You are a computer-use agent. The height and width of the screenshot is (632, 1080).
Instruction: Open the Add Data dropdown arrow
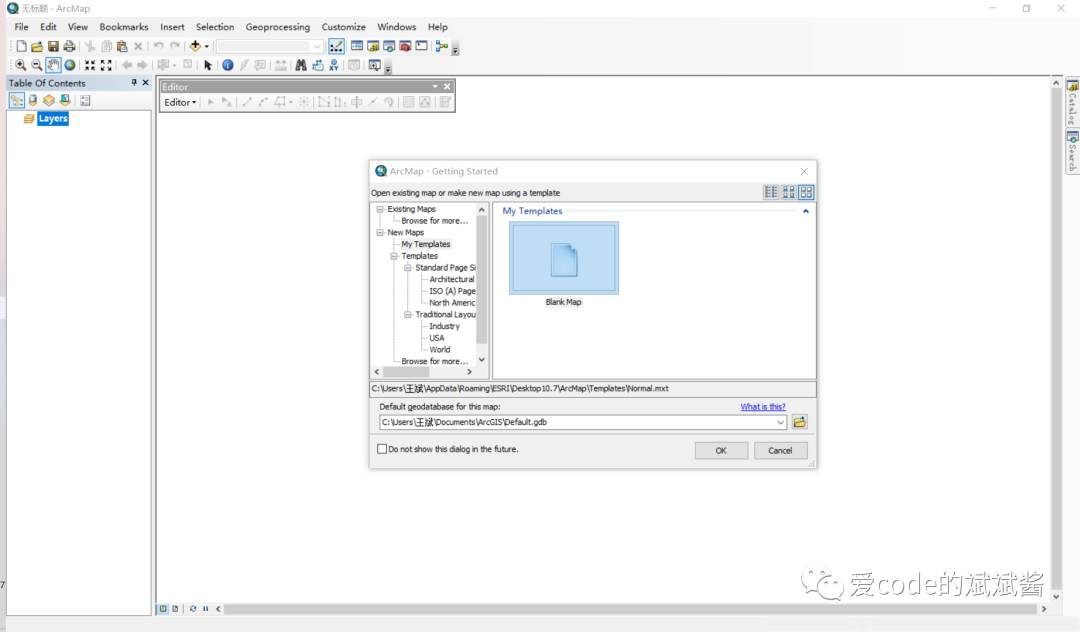pos(206,46)
